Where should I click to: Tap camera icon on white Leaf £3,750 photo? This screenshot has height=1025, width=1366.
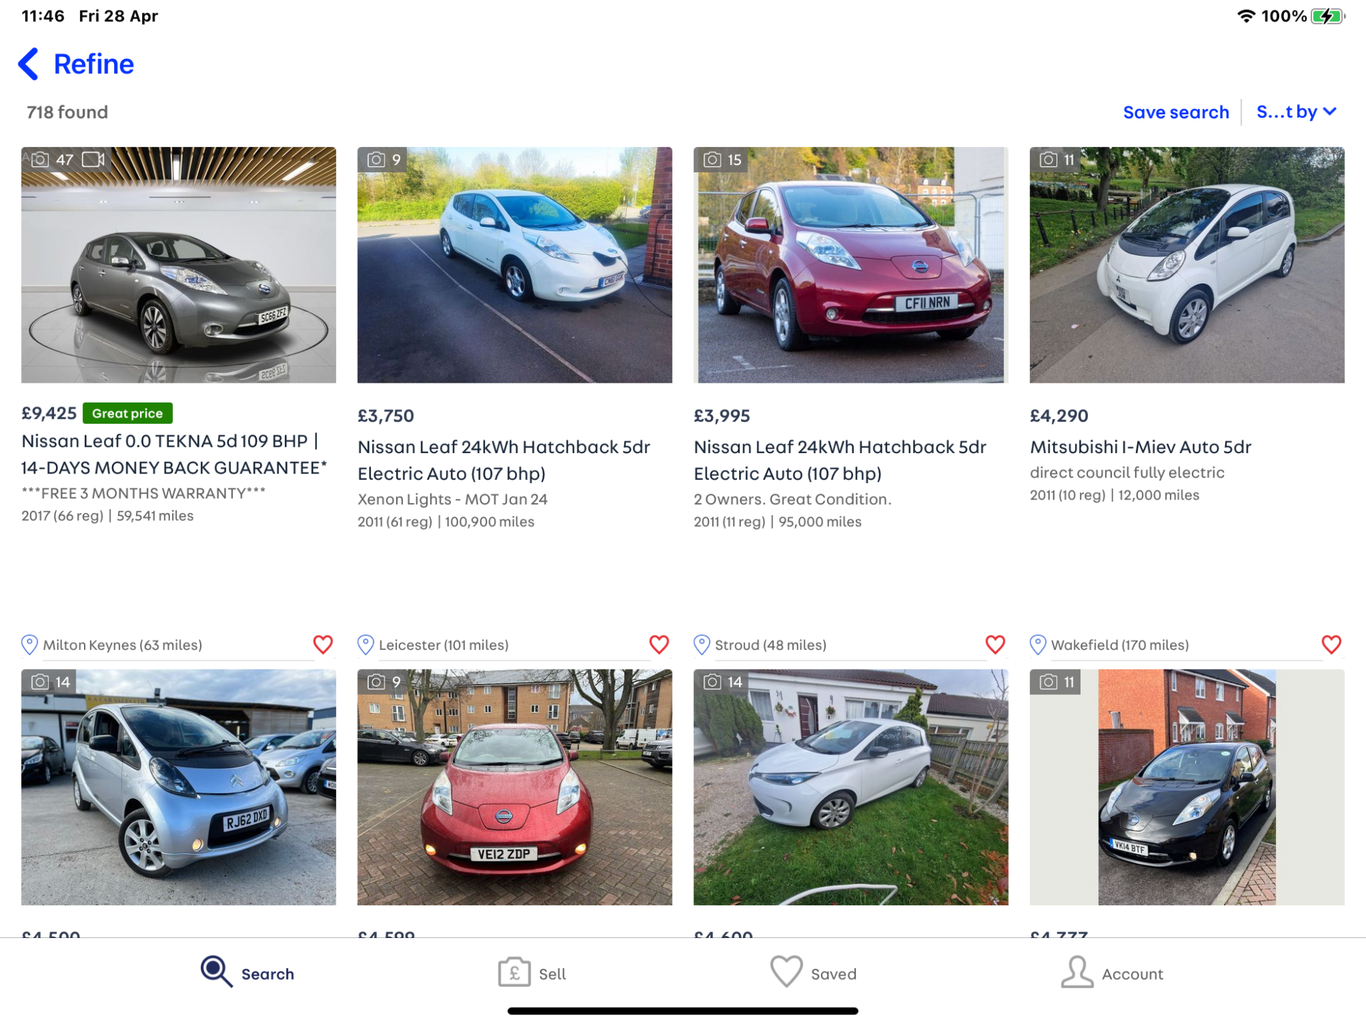(x=376, y=160)
